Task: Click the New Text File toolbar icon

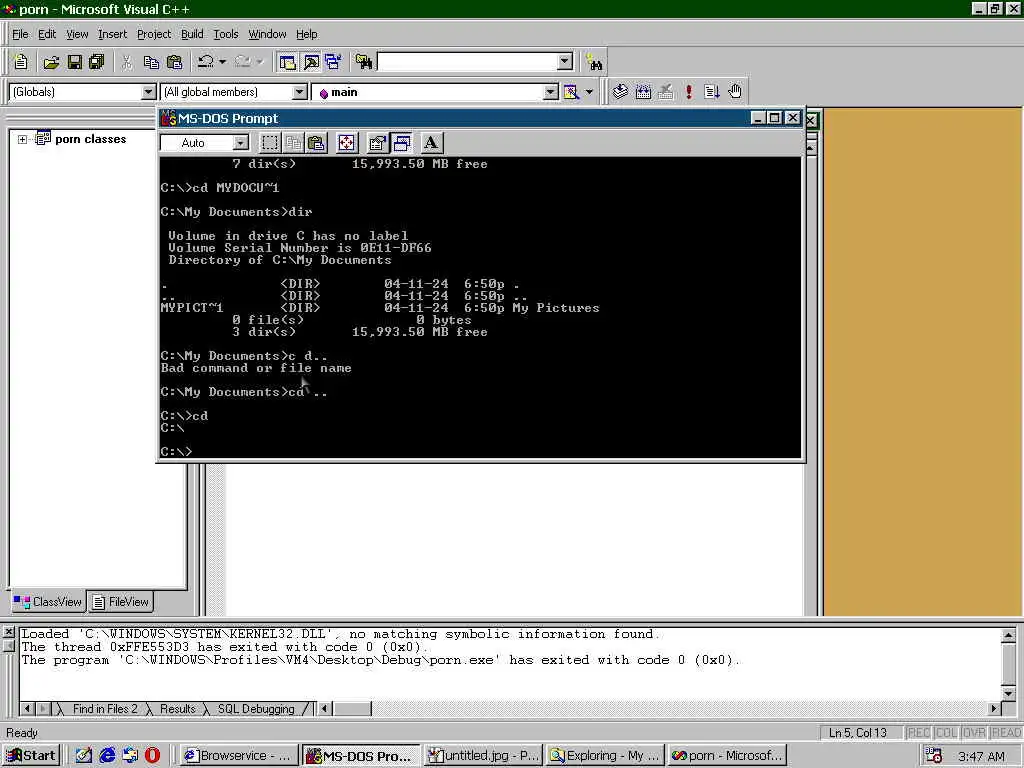Action: [21, 62]
